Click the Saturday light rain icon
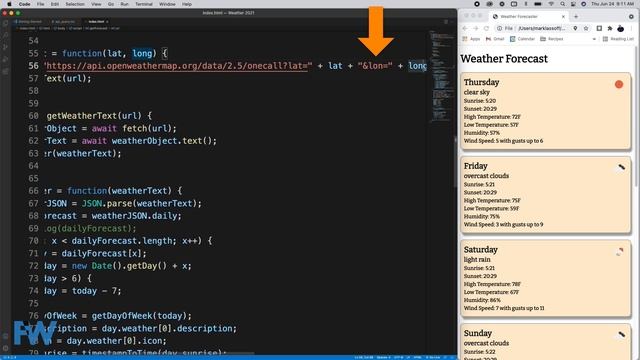Screen dimensions: 640x360 620,251
